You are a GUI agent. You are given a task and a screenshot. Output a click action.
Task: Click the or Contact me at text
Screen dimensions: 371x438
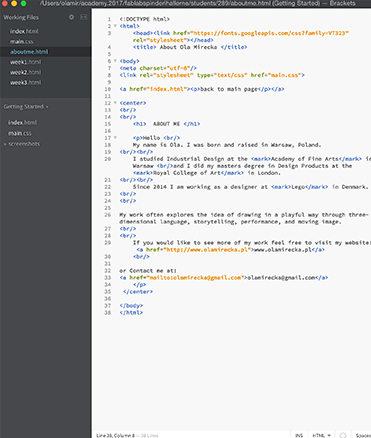pos(148,271)
